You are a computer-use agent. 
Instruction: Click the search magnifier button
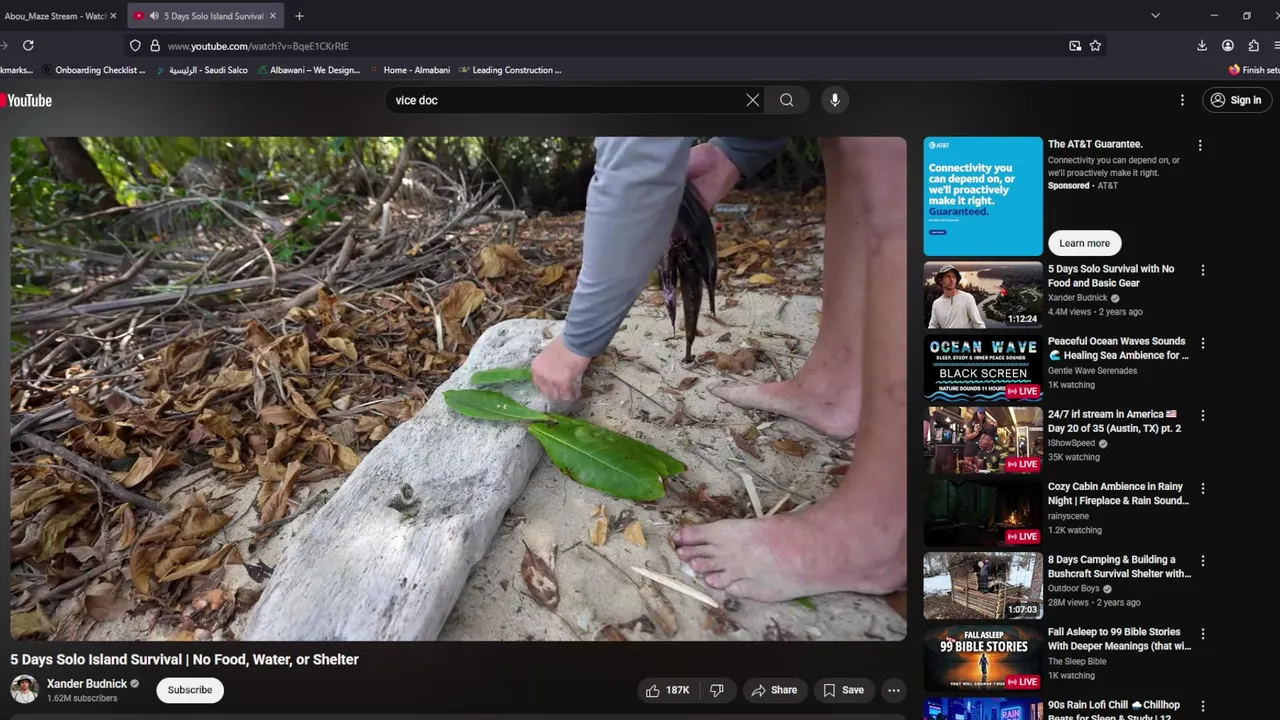787,100
